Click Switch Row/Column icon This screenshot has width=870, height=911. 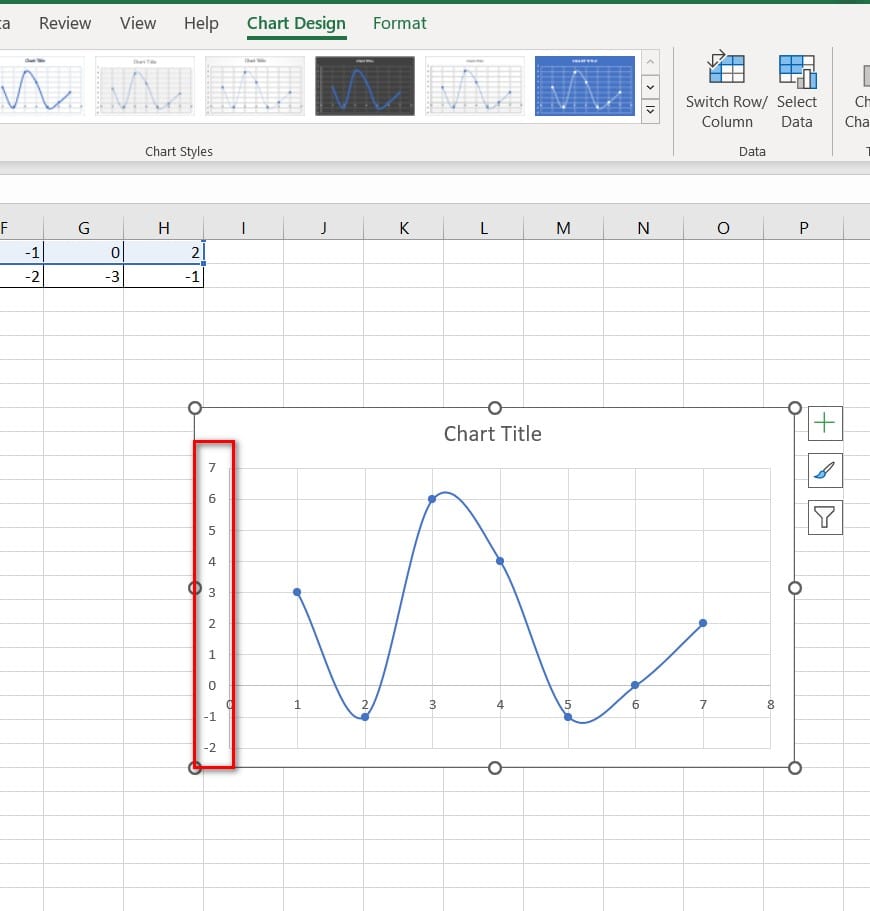726,70
